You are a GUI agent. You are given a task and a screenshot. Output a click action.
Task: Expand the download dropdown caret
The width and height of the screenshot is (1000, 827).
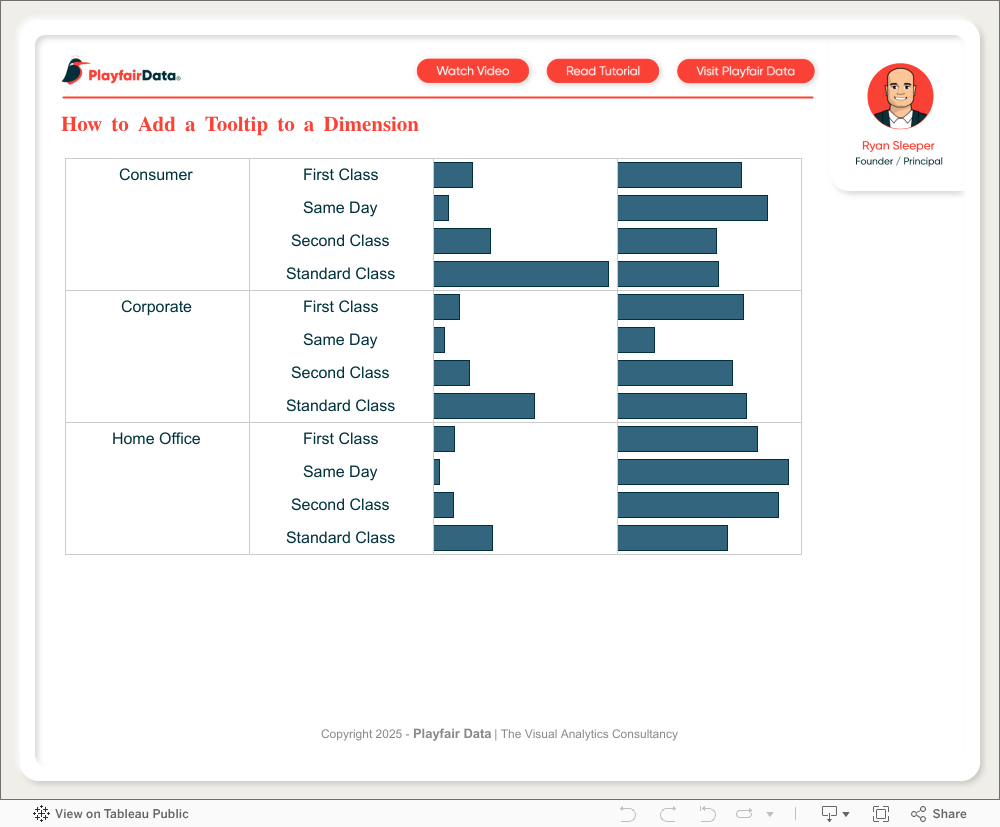pos(846,815)
